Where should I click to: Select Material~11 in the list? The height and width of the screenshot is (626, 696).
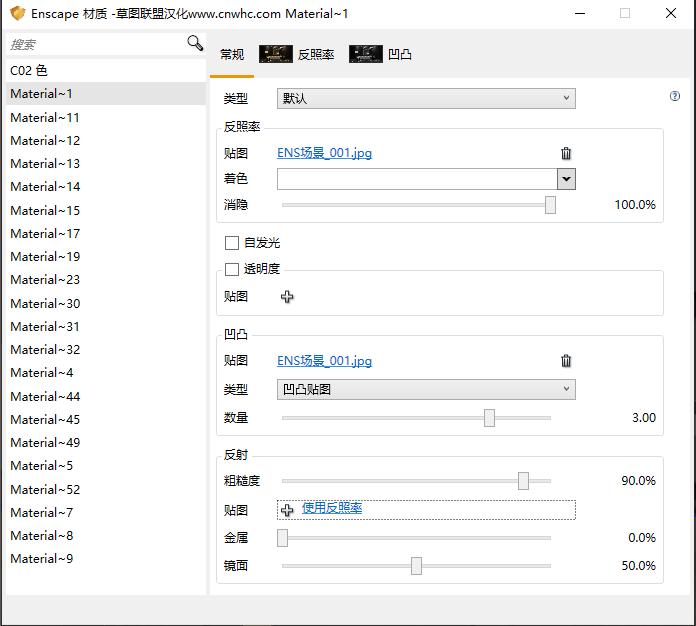coord(106,118)
